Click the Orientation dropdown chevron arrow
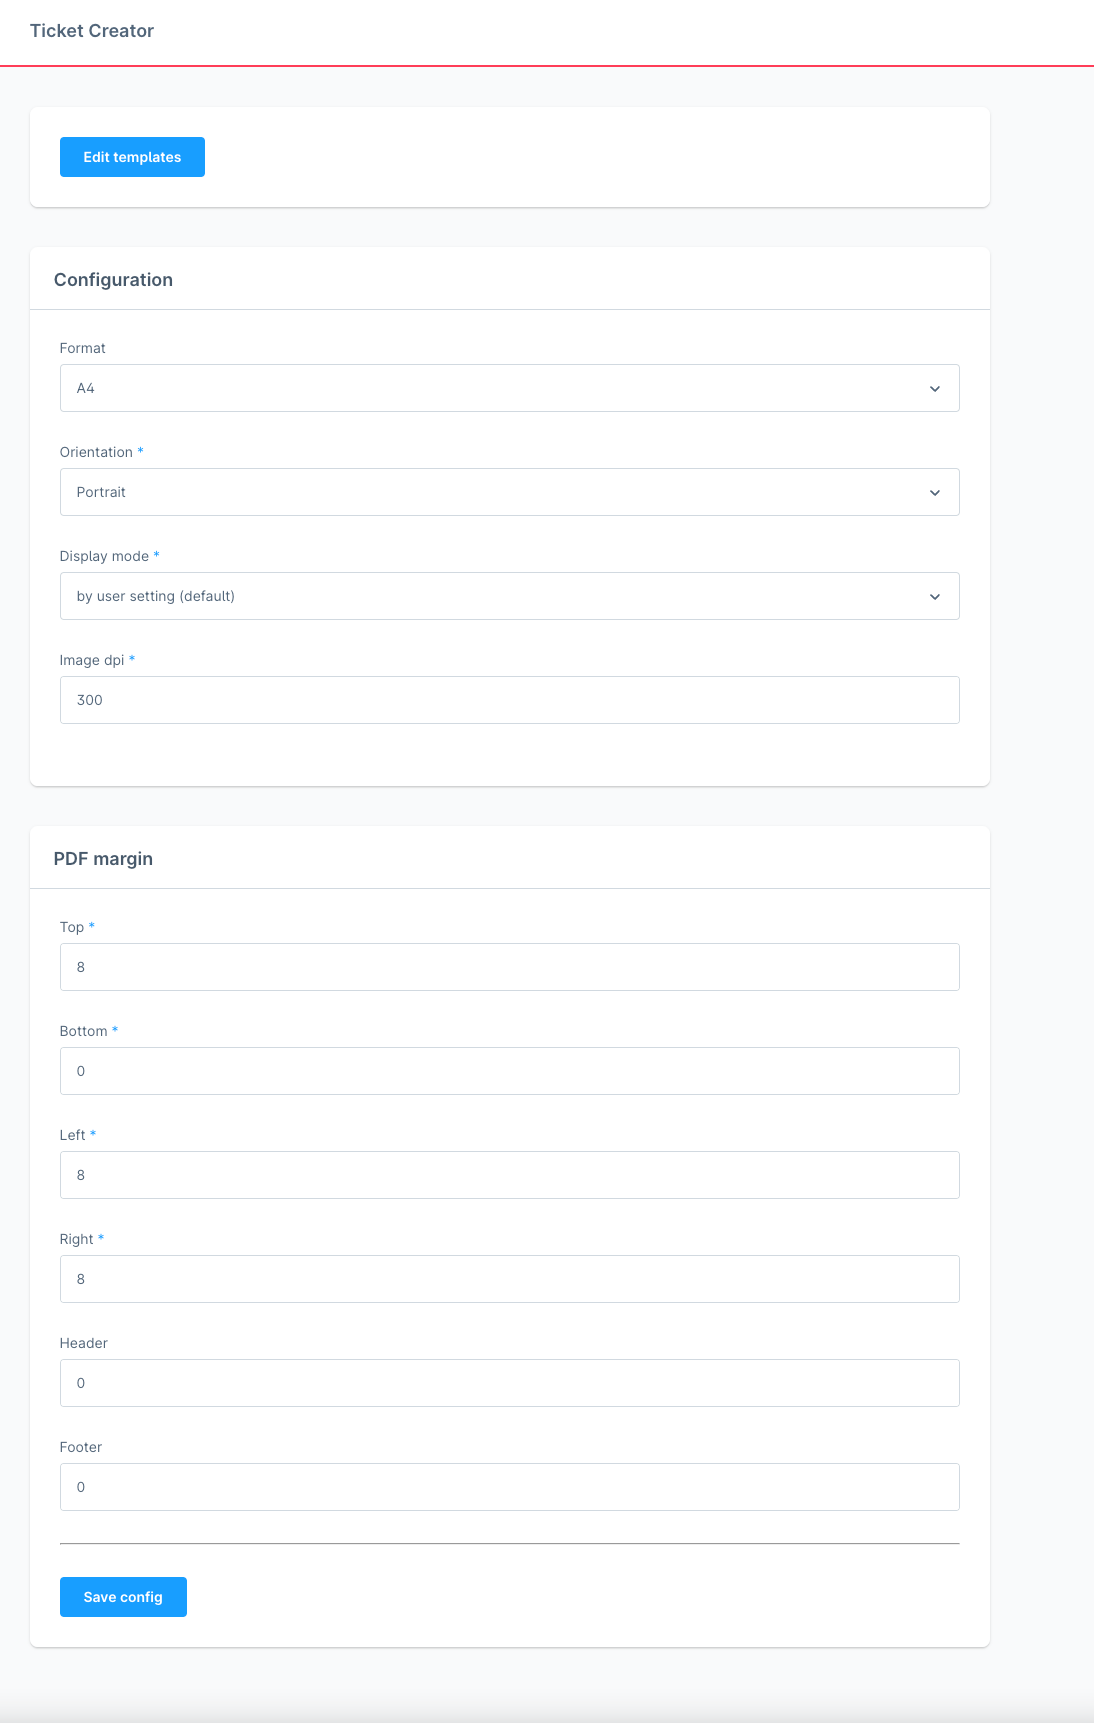This screenshot has height=1723, width=1094. click(935, 492)
